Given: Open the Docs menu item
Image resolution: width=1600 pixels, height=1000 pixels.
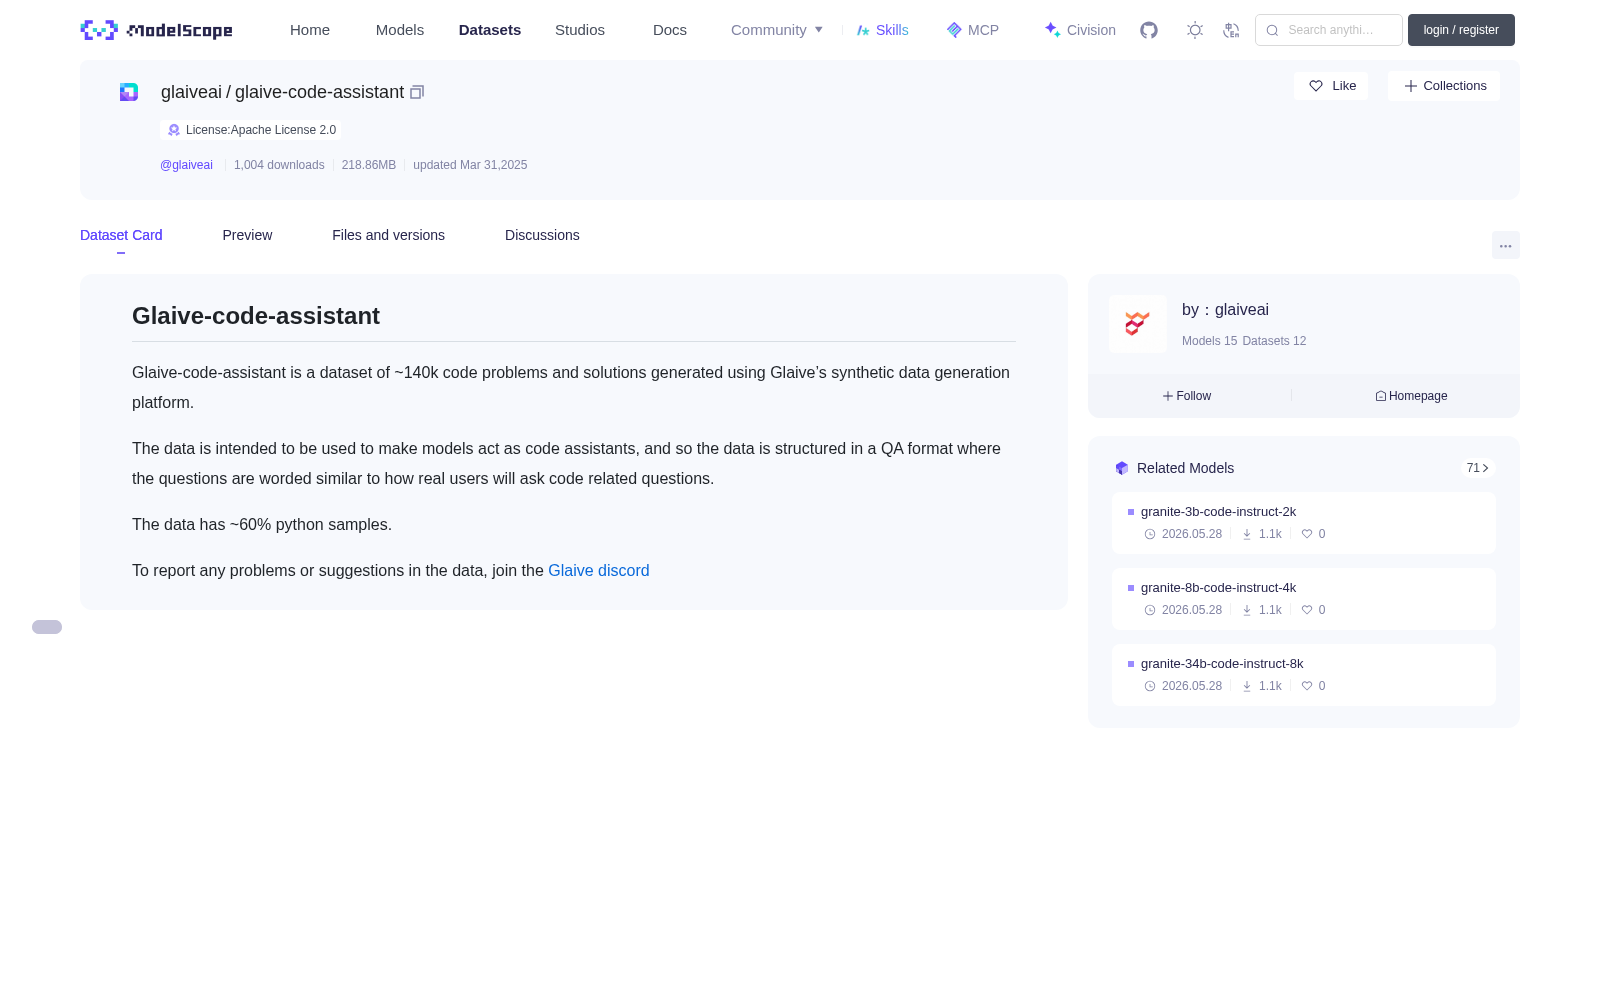Looking at the screenshot, I should click(670, 30).
